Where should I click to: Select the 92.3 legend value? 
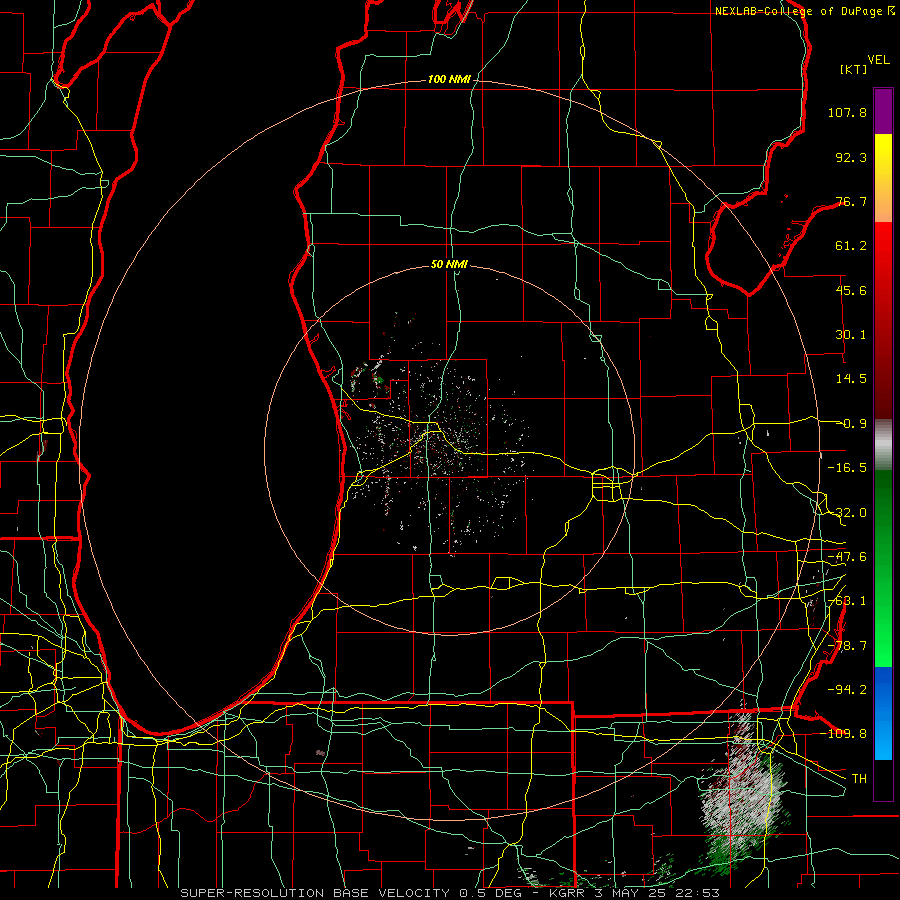pos(851,157)
